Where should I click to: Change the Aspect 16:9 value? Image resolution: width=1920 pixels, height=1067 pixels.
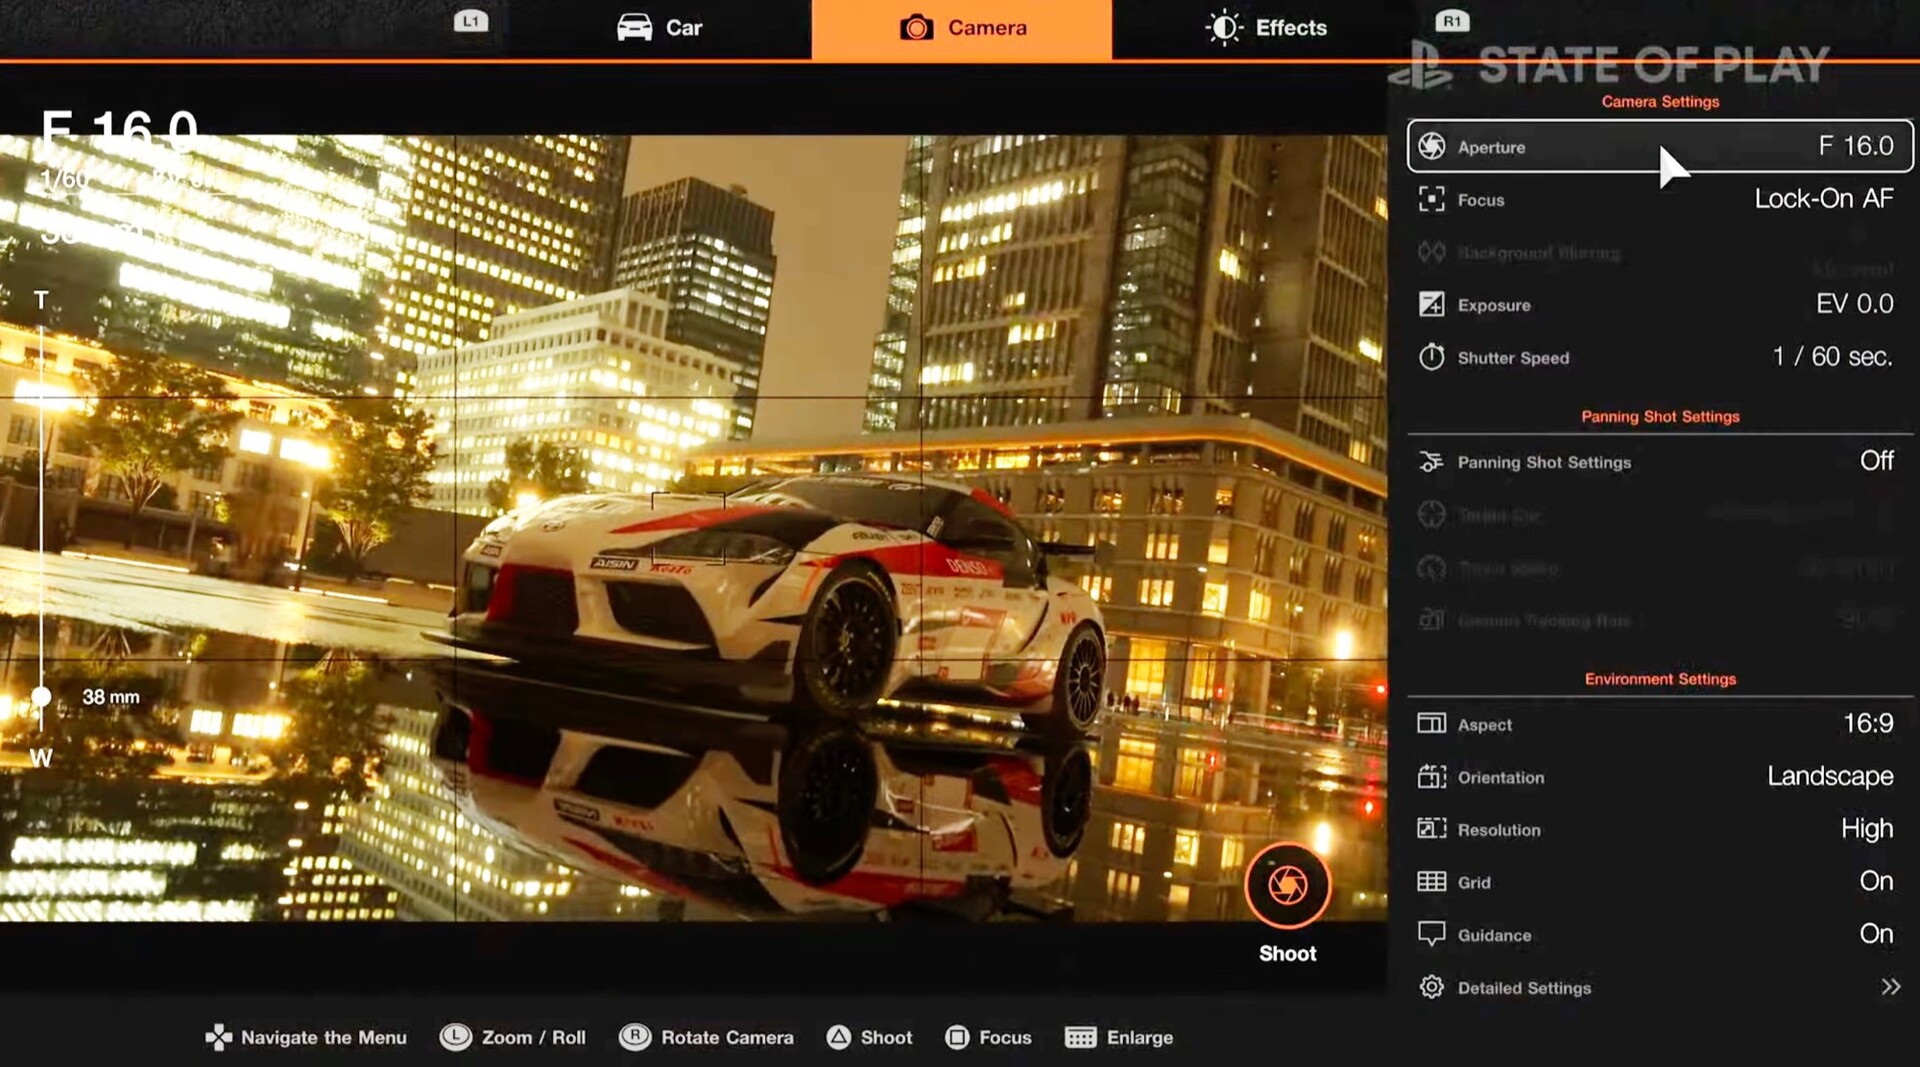point(1868,723)
